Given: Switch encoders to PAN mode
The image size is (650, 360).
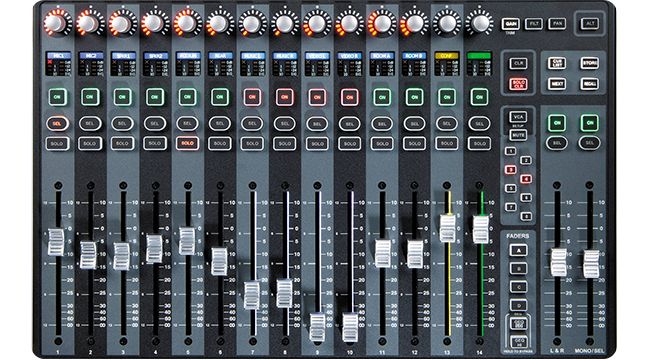Looking at the screenshot, I should [x=557, y=24].
